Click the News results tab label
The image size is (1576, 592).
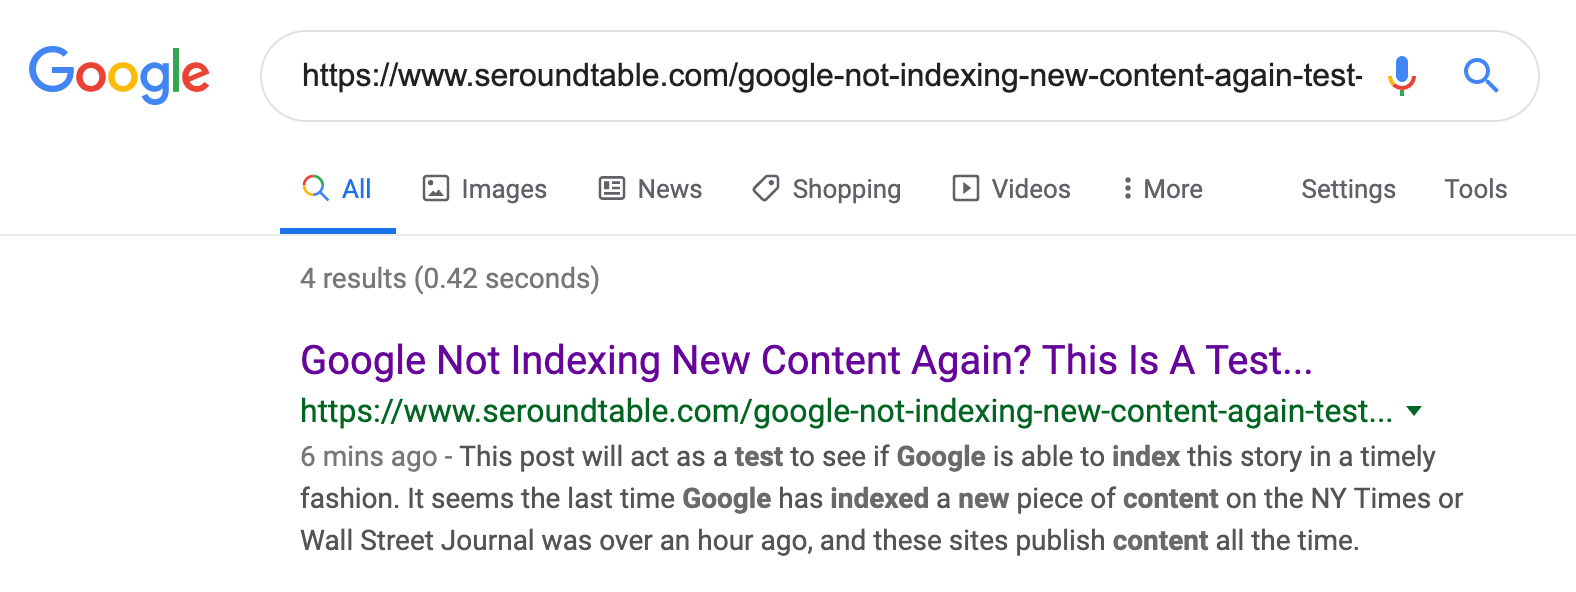tap(669, 188)
